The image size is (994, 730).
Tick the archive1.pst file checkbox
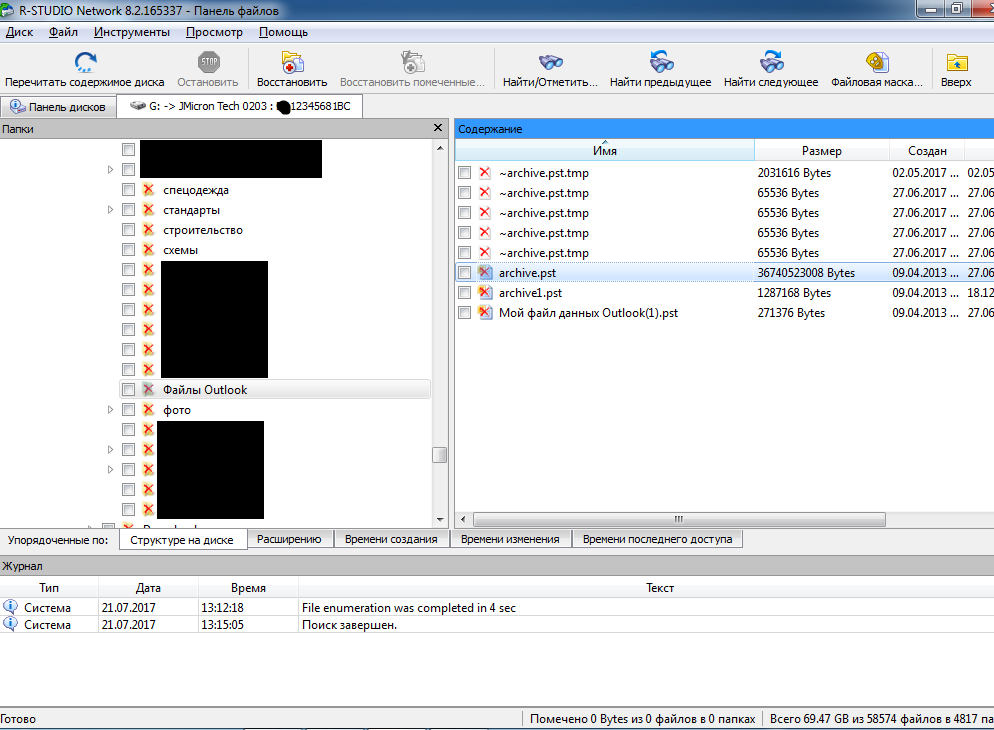point(465,293)
